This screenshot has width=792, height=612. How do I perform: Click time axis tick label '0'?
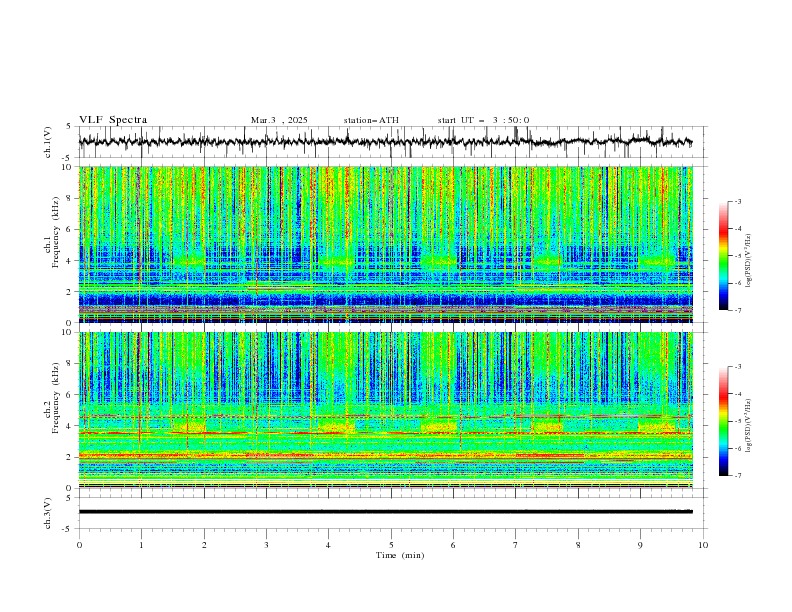click(x=79, y=545)
